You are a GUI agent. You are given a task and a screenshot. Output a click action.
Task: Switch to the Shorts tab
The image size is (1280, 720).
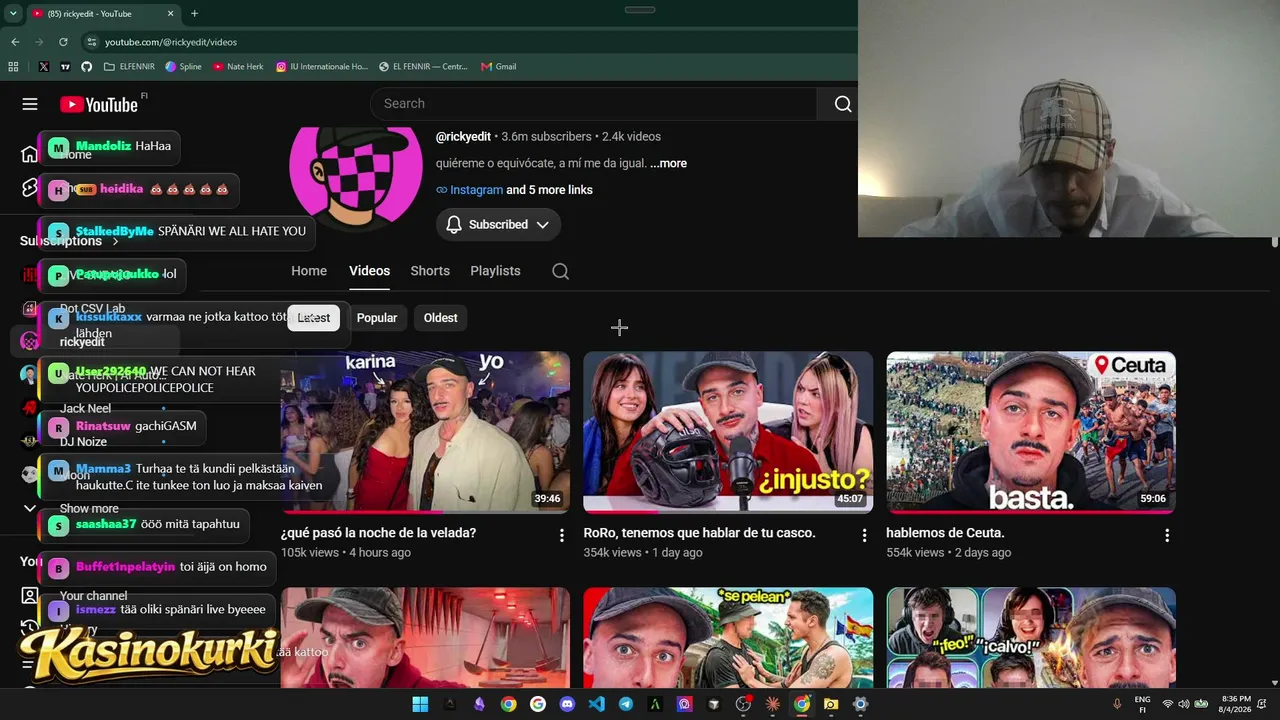430,271
